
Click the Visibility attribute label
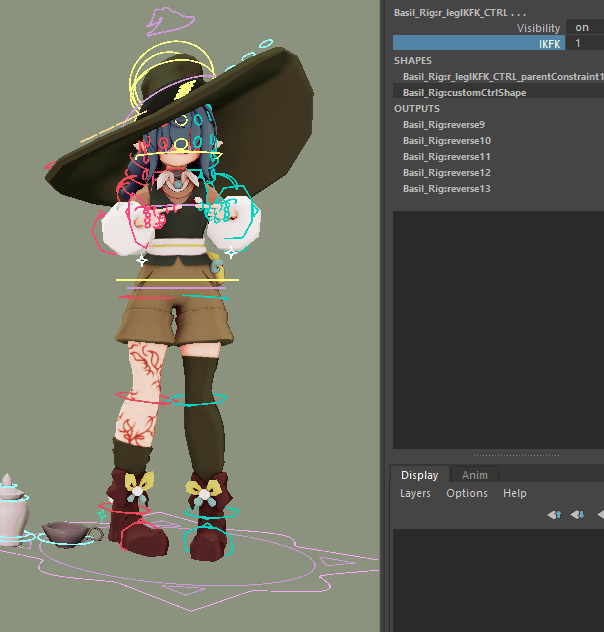click(538, 28)
